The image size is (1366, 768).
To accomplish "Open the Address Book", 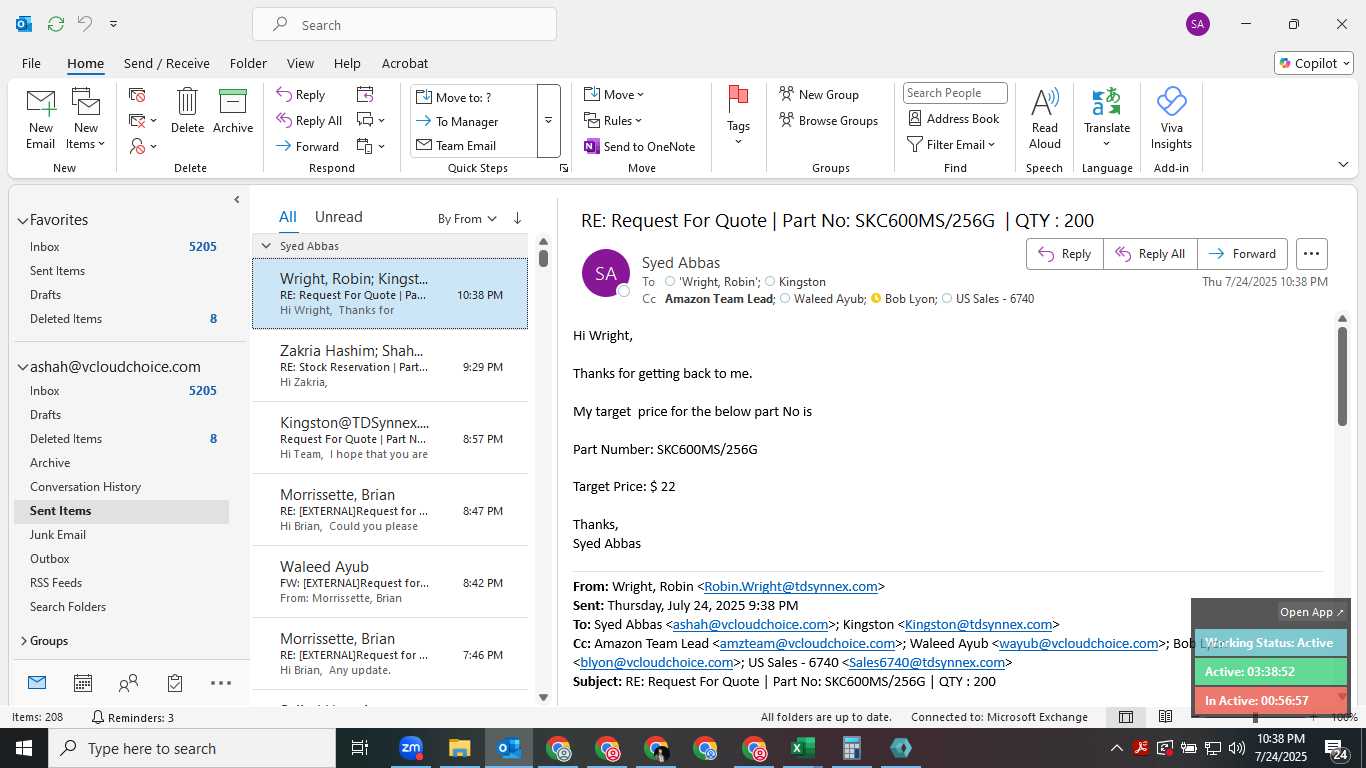I will pos(954,118).
